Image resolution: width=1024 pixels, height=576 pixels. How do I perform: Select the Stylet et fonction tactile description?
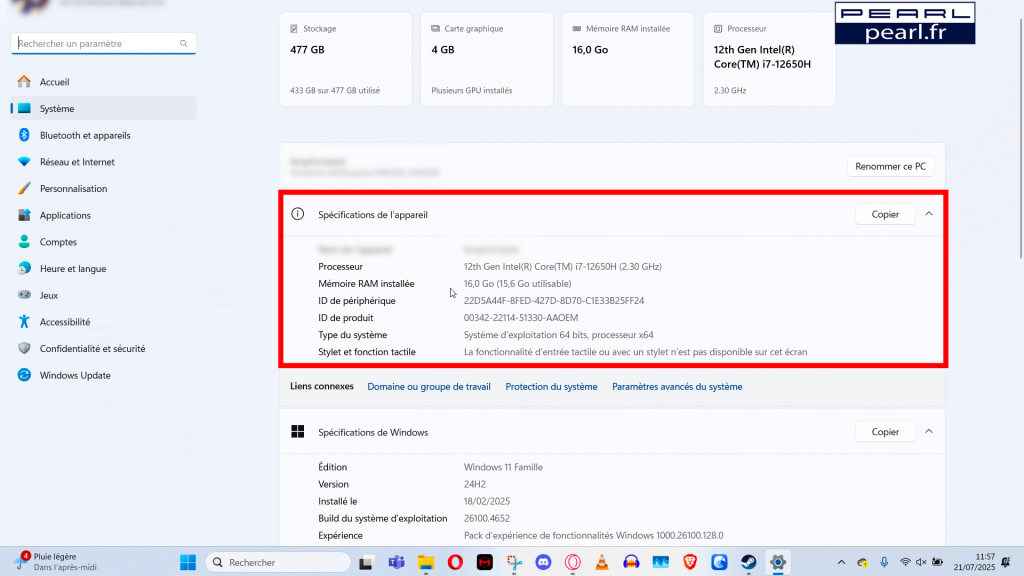click(x=635, y=352)
